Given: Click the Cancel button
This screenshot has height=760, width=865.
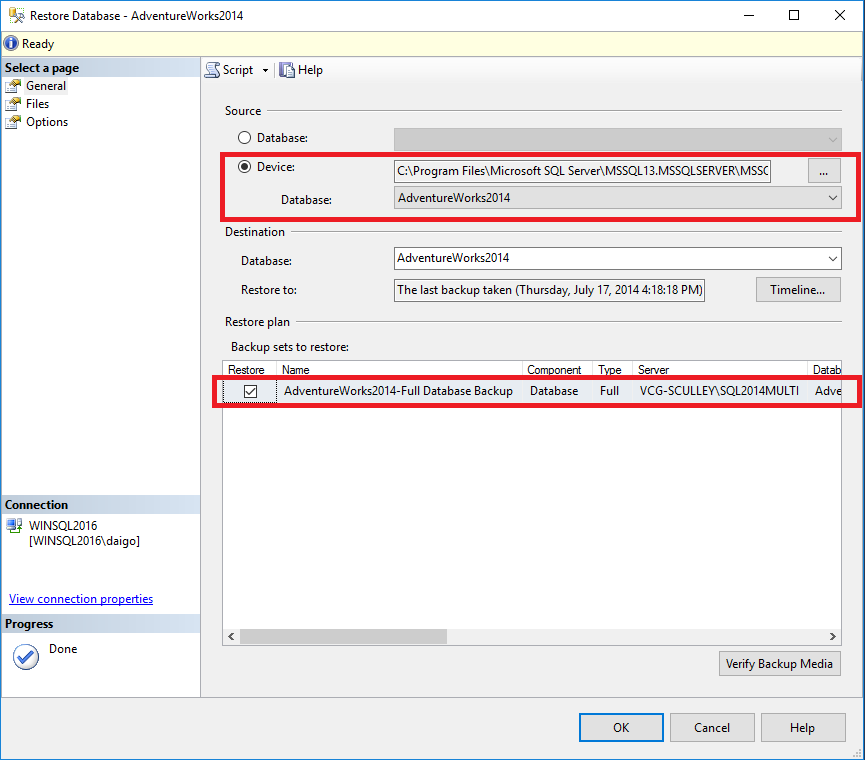Looking at the screenshot, I should click(x=712, y=727).
